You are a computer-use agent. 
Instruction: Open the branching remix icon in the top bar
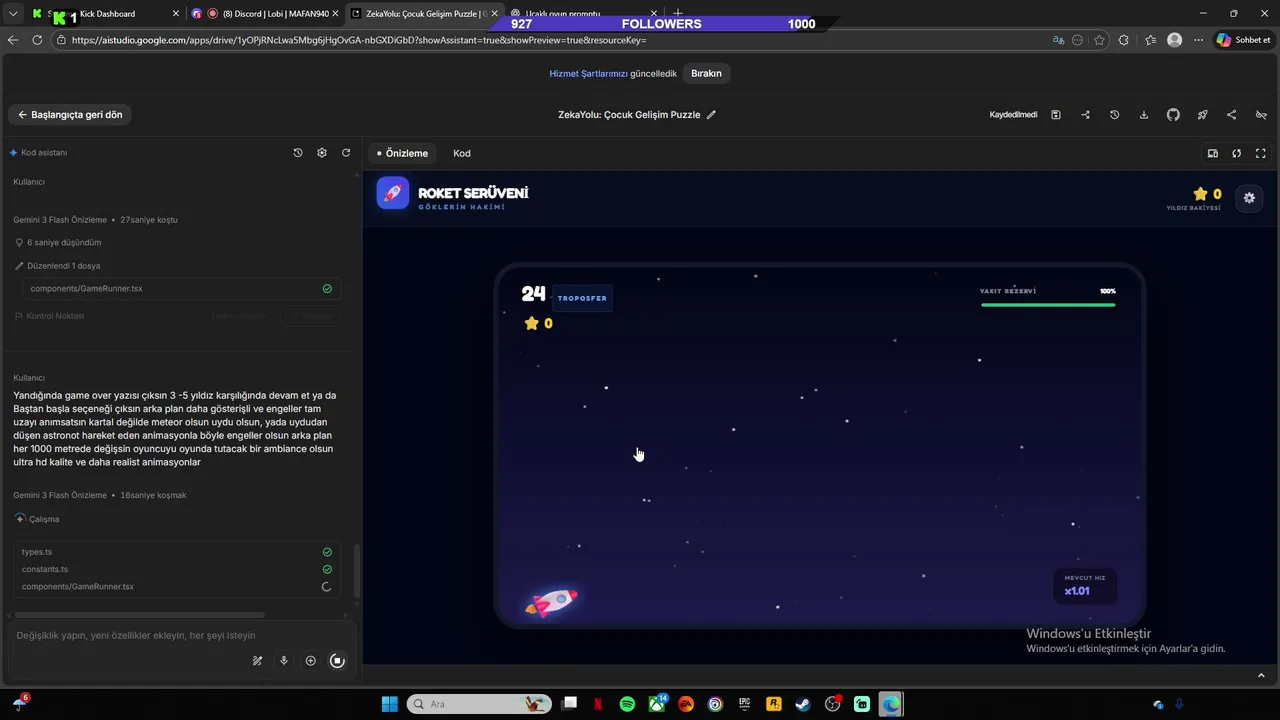(x=1085, y=115)
